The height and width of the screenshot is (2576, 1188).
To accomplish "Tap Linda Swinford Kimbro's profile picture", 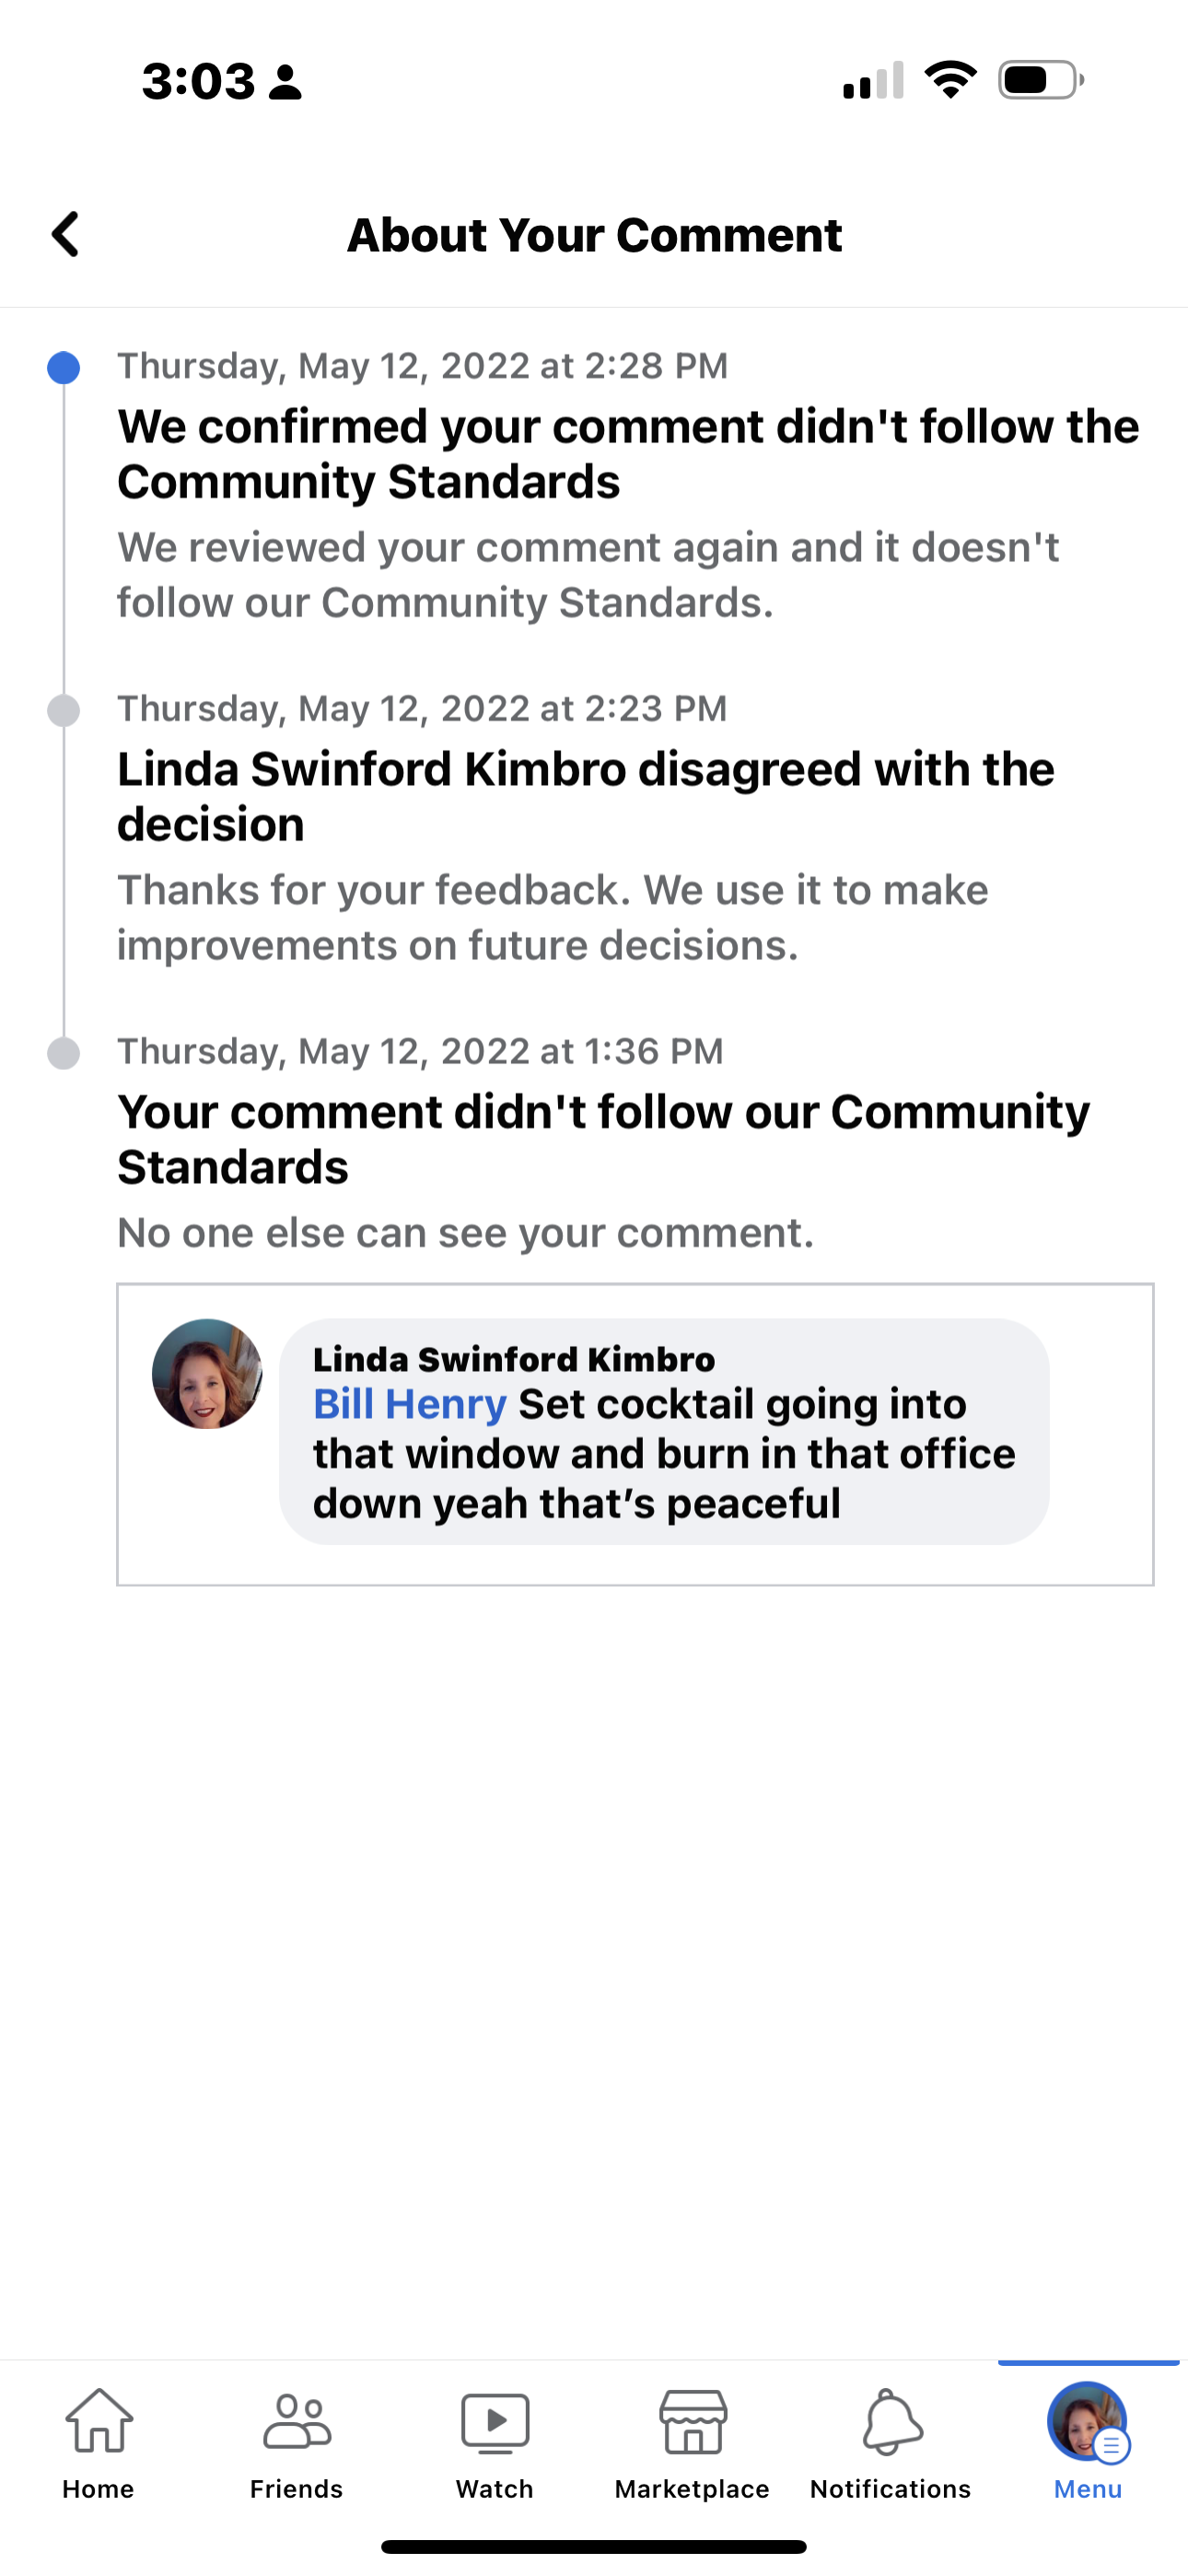I will tap(206, 1375).
